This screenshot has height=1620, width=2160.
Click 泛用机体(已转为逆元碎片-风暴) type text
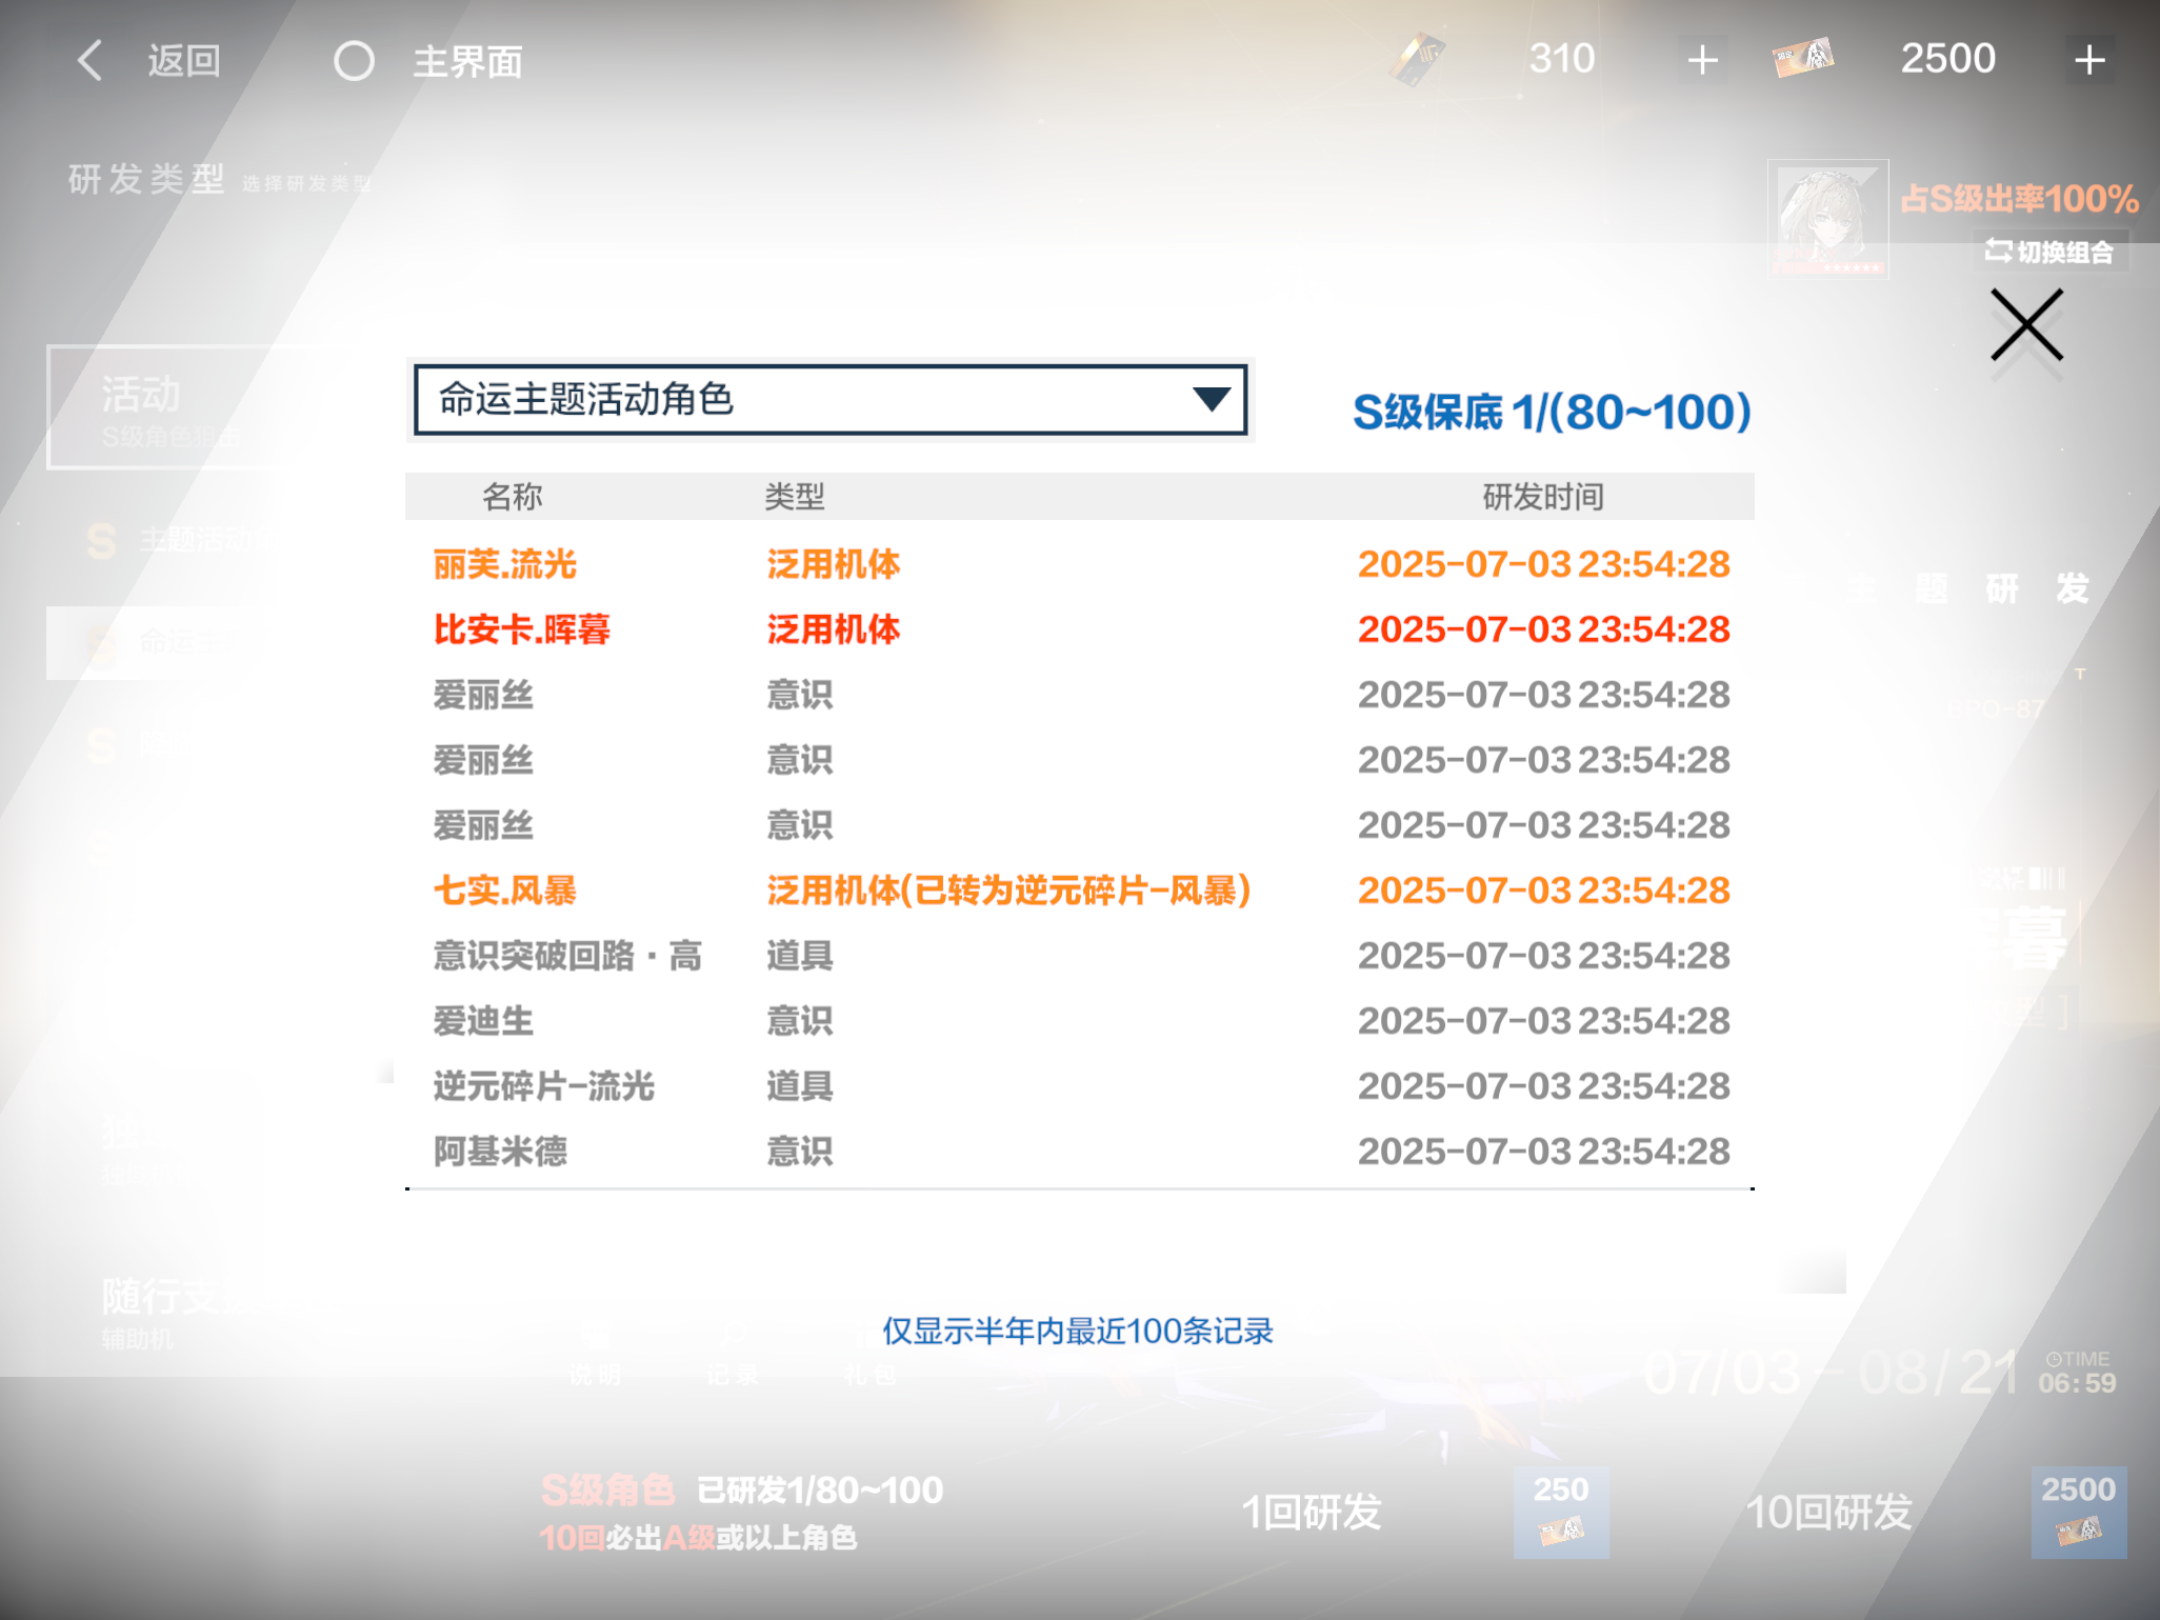[x=1008, y=890]
